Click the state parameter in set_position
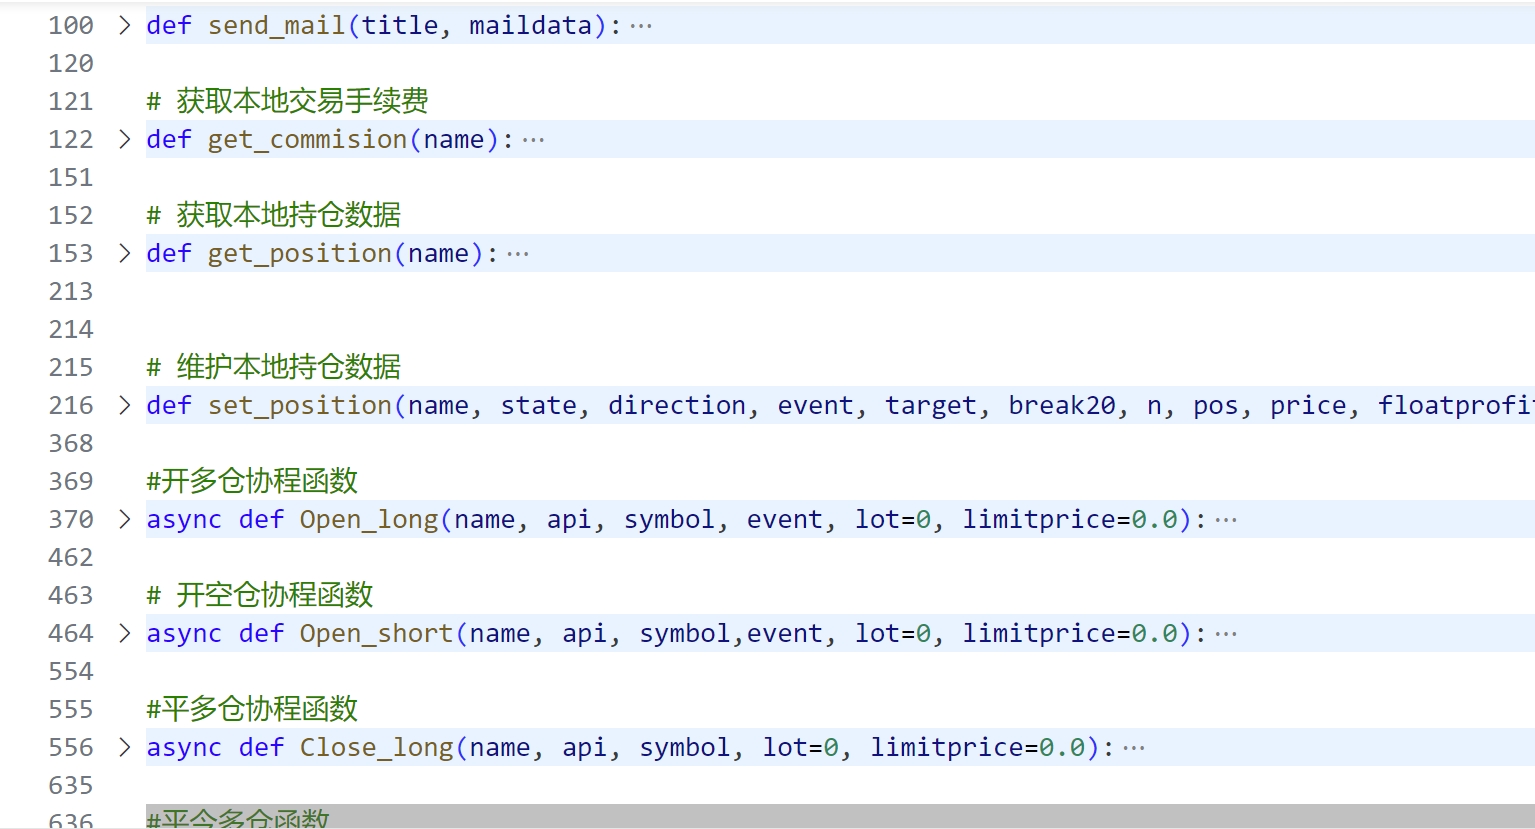 [x=539, y=405]
